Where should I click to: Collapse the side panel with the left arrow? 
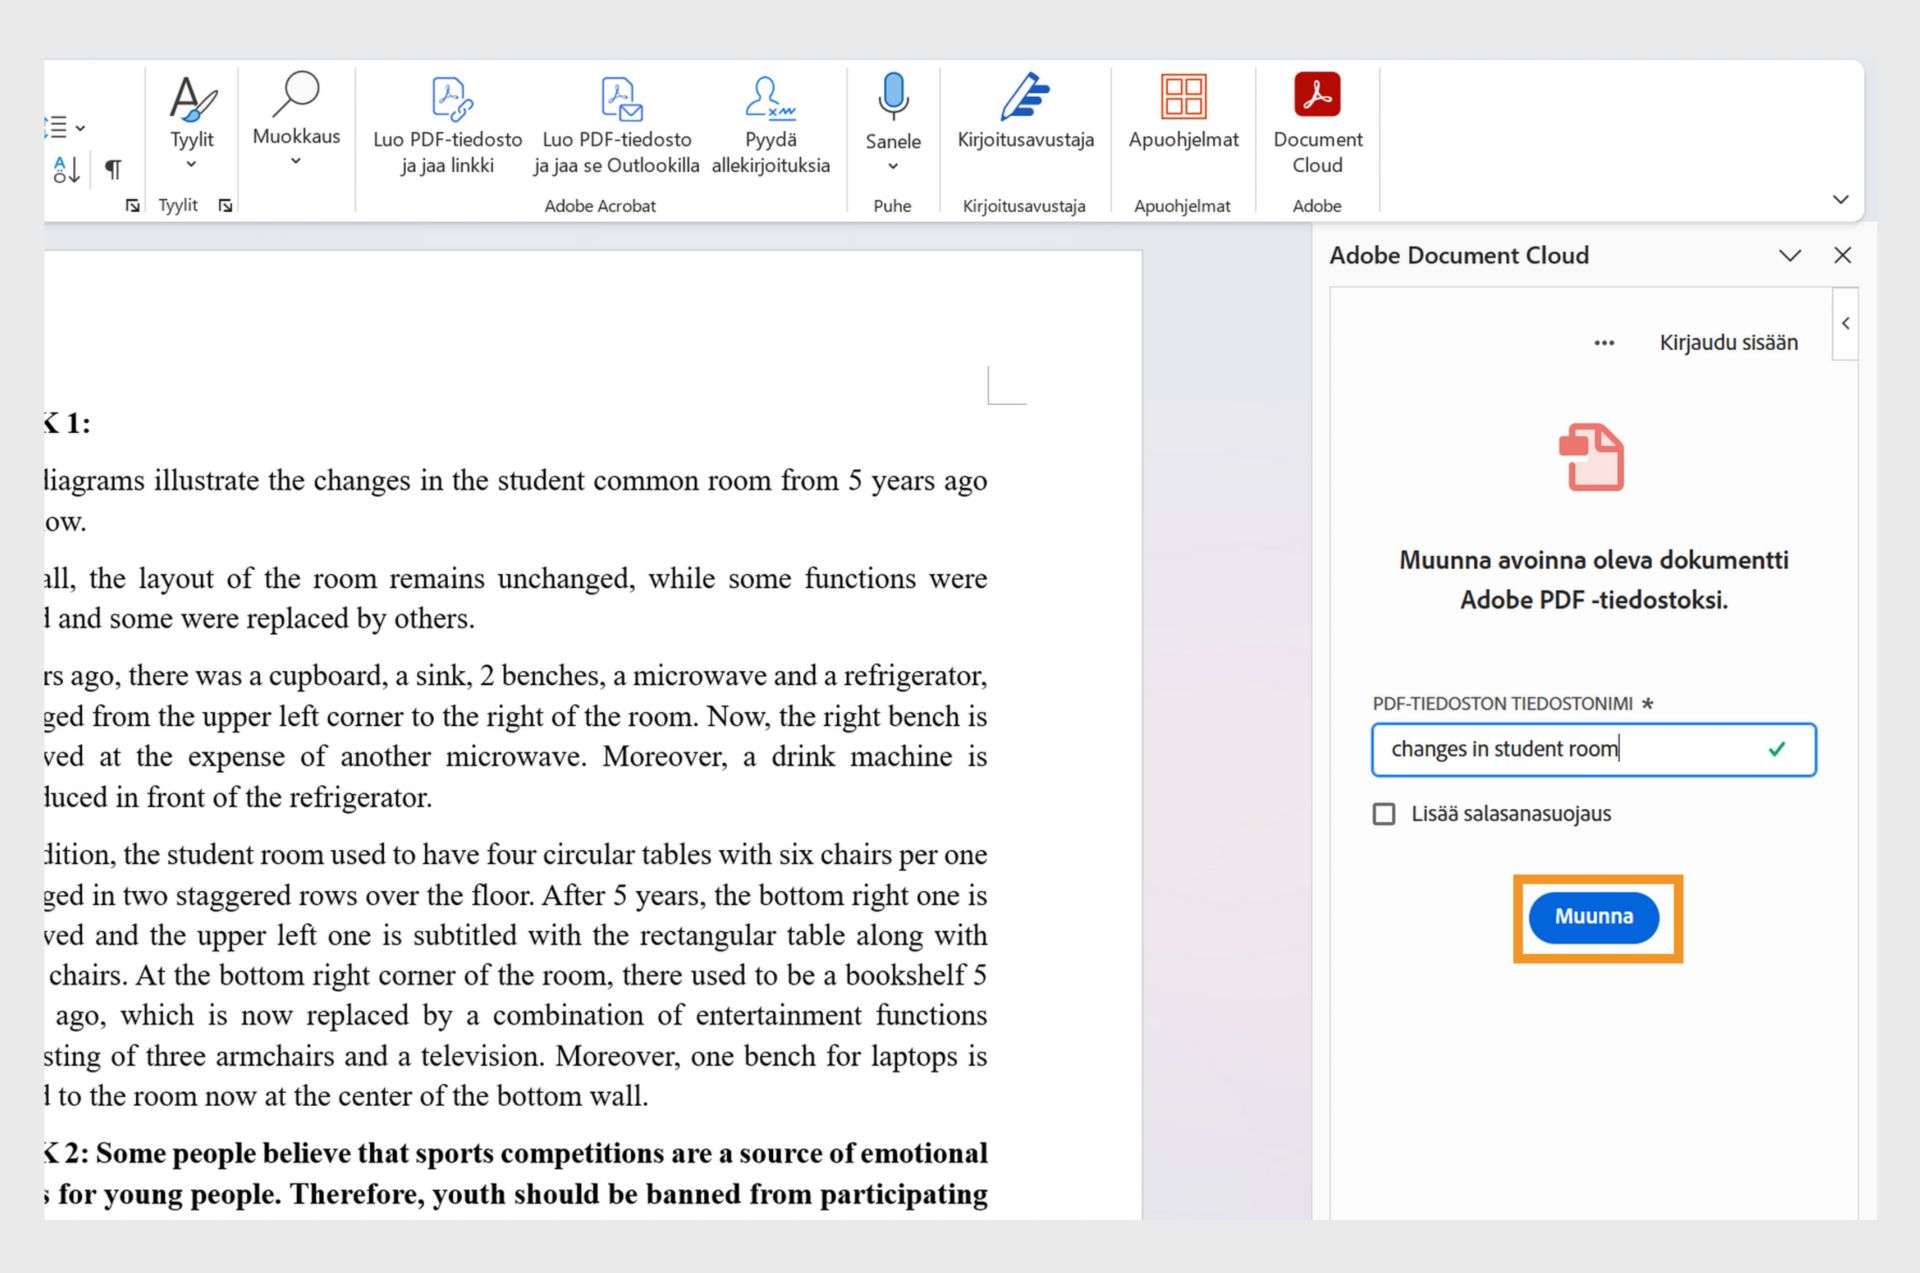point(1846,323)
